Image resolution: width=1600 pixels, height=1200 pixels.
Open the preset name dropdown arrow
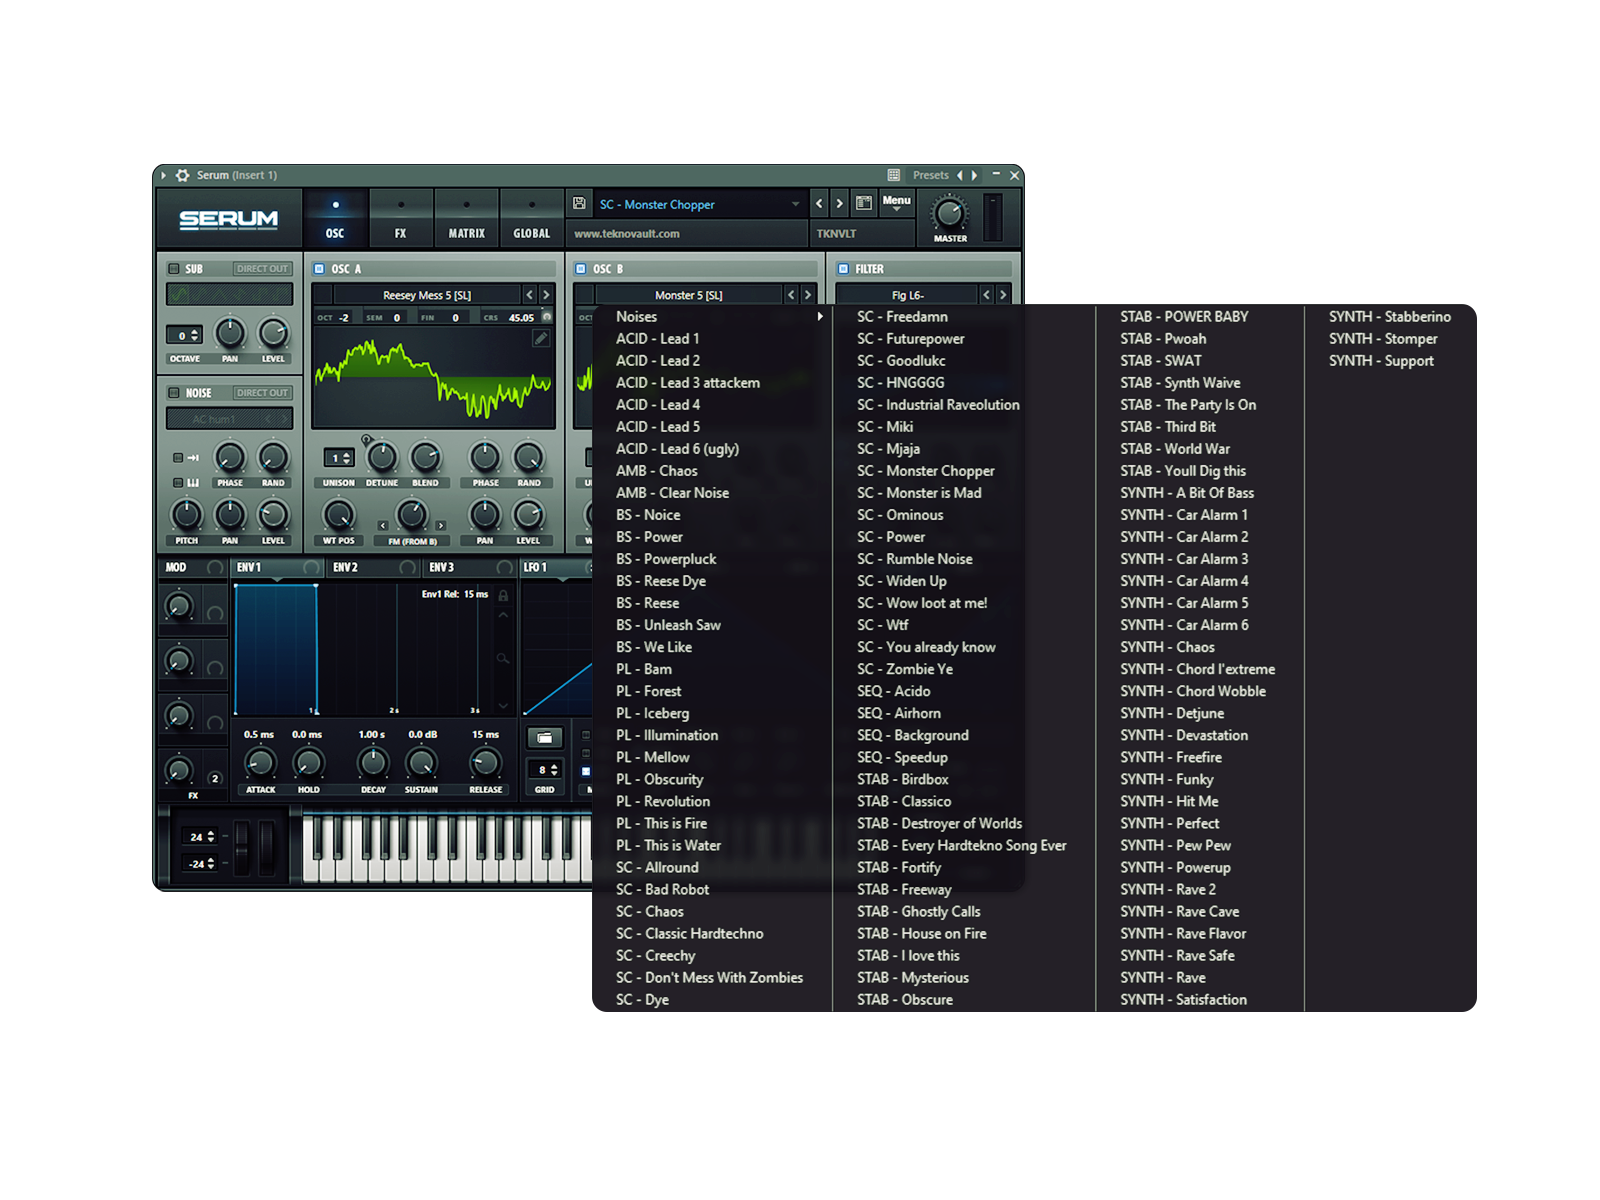point(796,204)
